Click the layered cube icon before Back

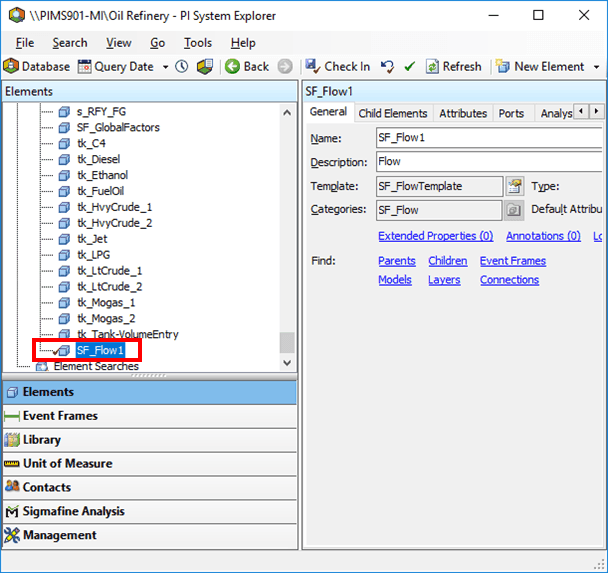click(x=205, y=67)
